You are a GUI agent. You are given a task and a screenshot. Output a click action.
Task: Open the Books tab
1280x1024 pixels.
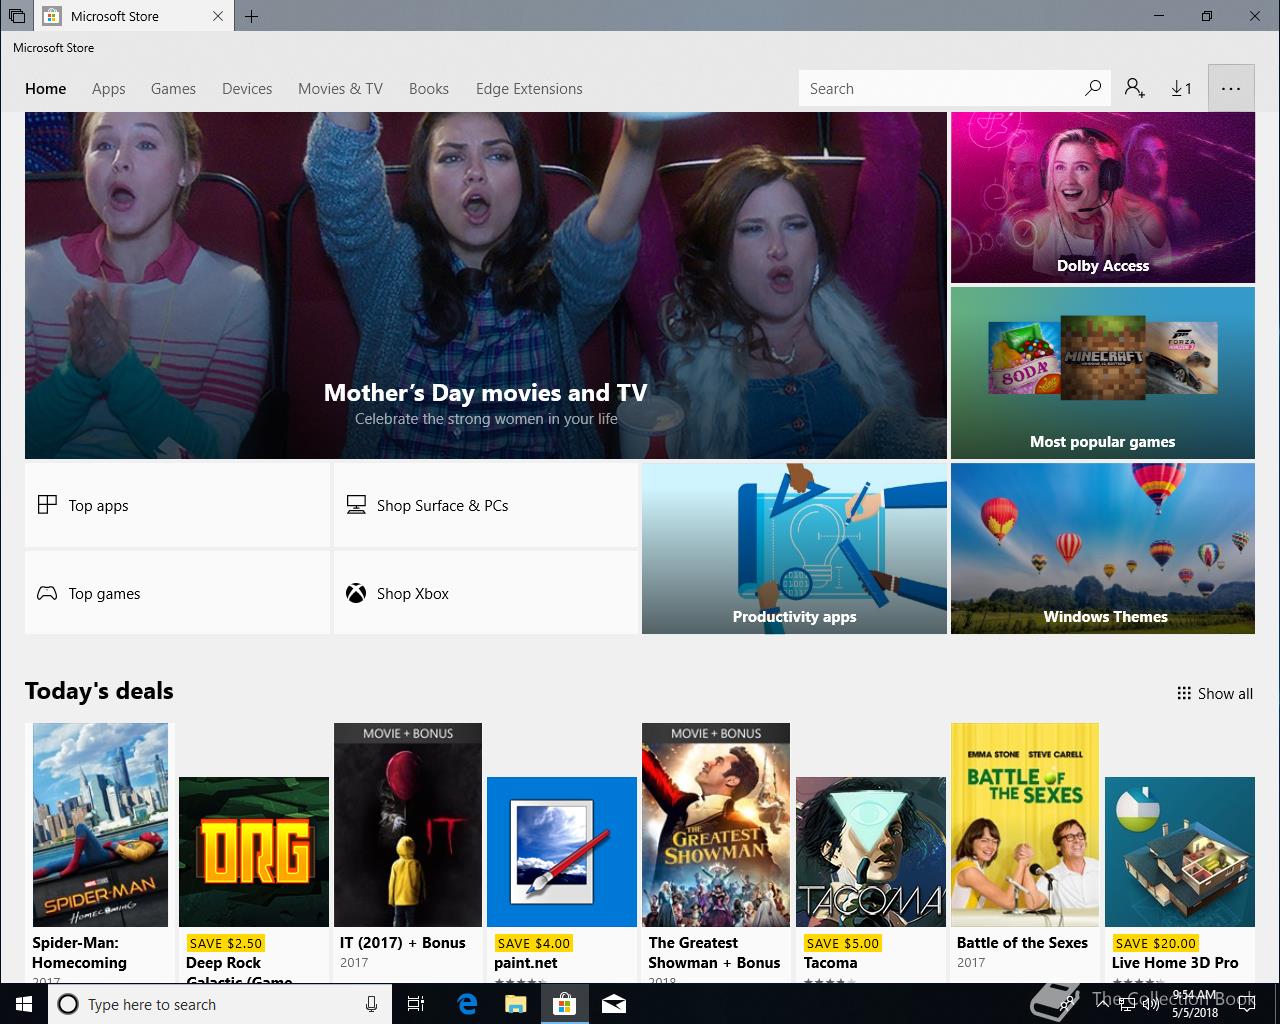coord(429,88)
